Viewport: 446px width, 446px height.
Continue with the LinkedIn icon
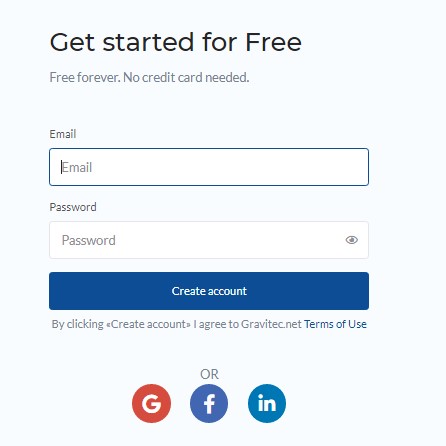coord(267,403)
